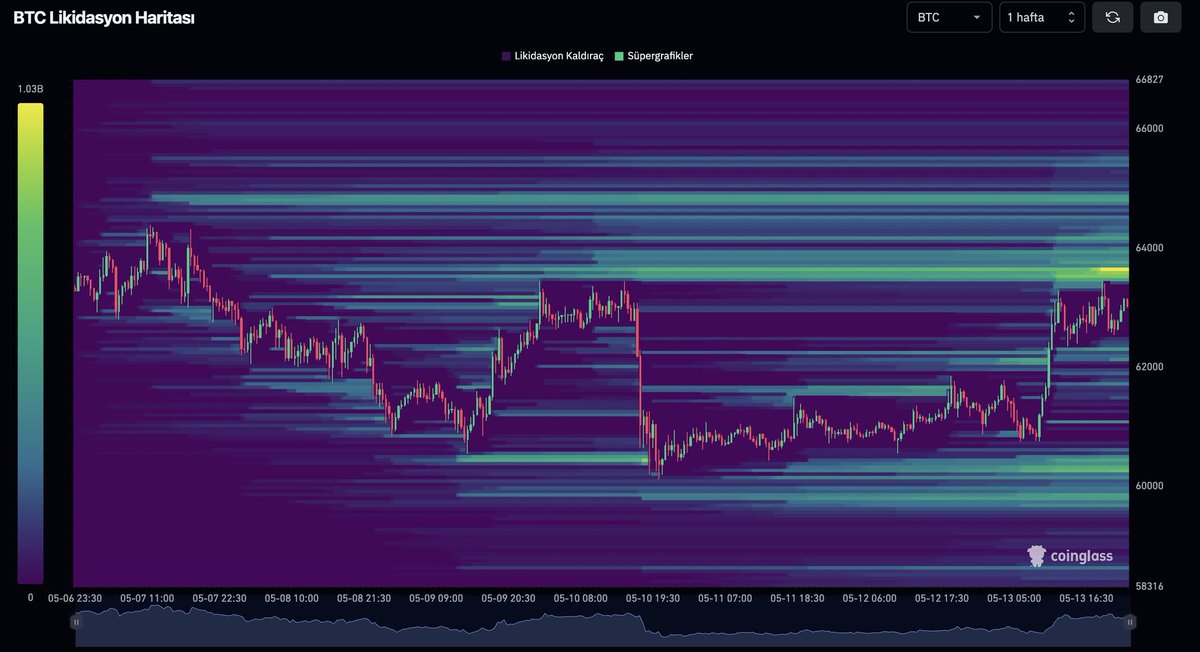Click the 05-11 18:30 time label
The width and height of the screenshot is (1200, 652).
pos(797,598)
